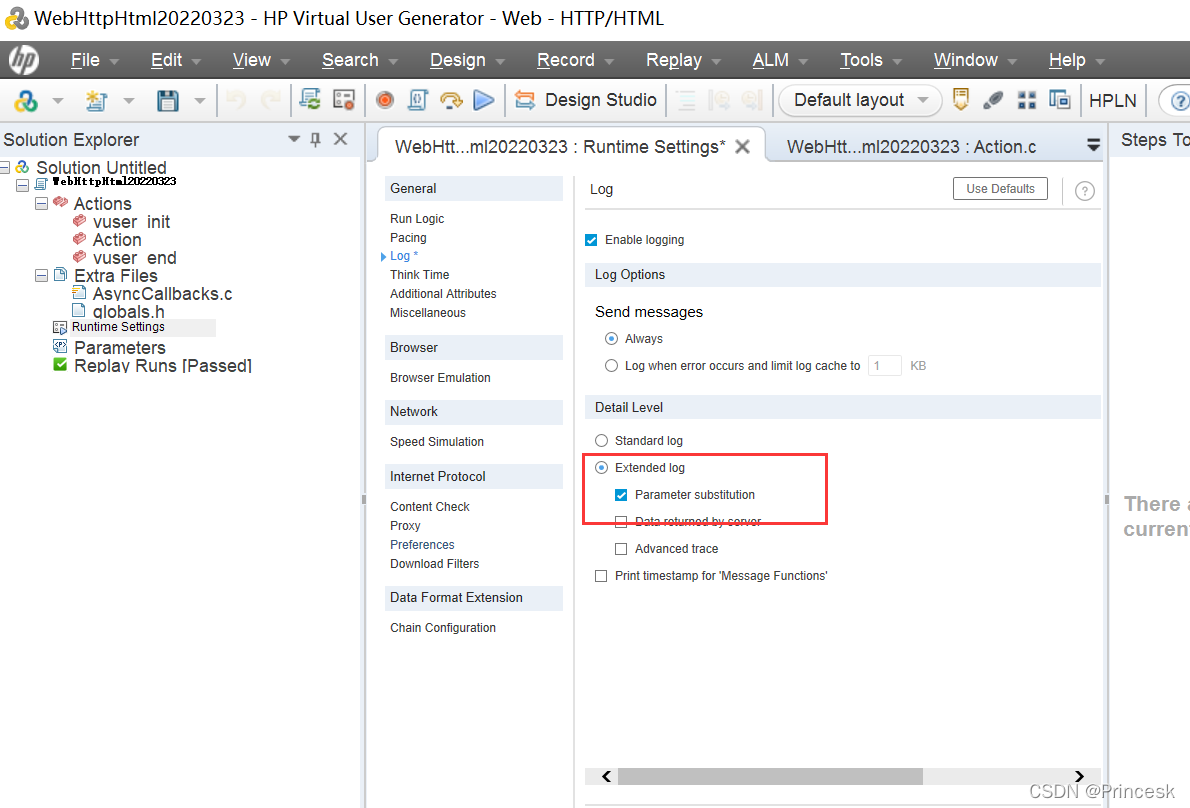Click the globals.h file icon
The width and height of the screenshot is (1190, 808).
pyautogui.click(x=78, y=310)
